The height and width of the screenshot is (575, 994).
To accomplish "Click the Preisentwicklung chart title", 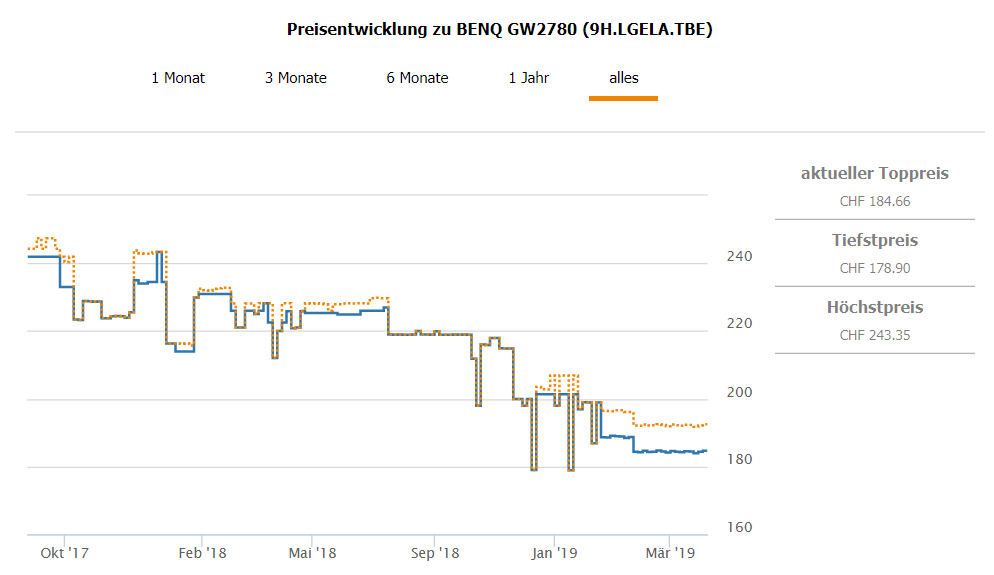I will pyautogui.click(x=499, y=30).
